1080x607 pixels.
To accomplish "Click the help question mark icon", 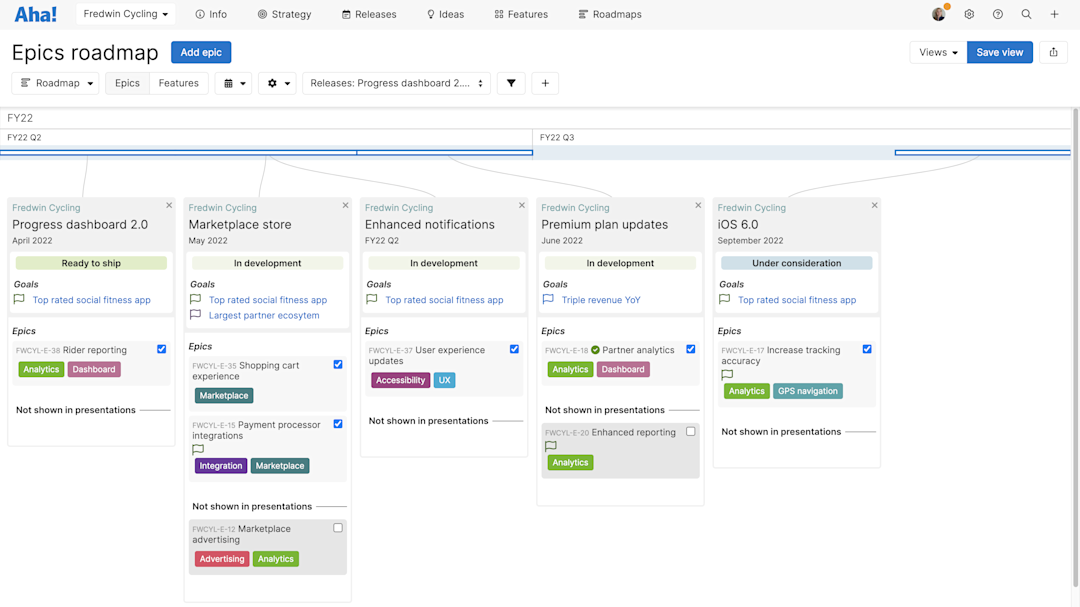I will tap(997, 14).
